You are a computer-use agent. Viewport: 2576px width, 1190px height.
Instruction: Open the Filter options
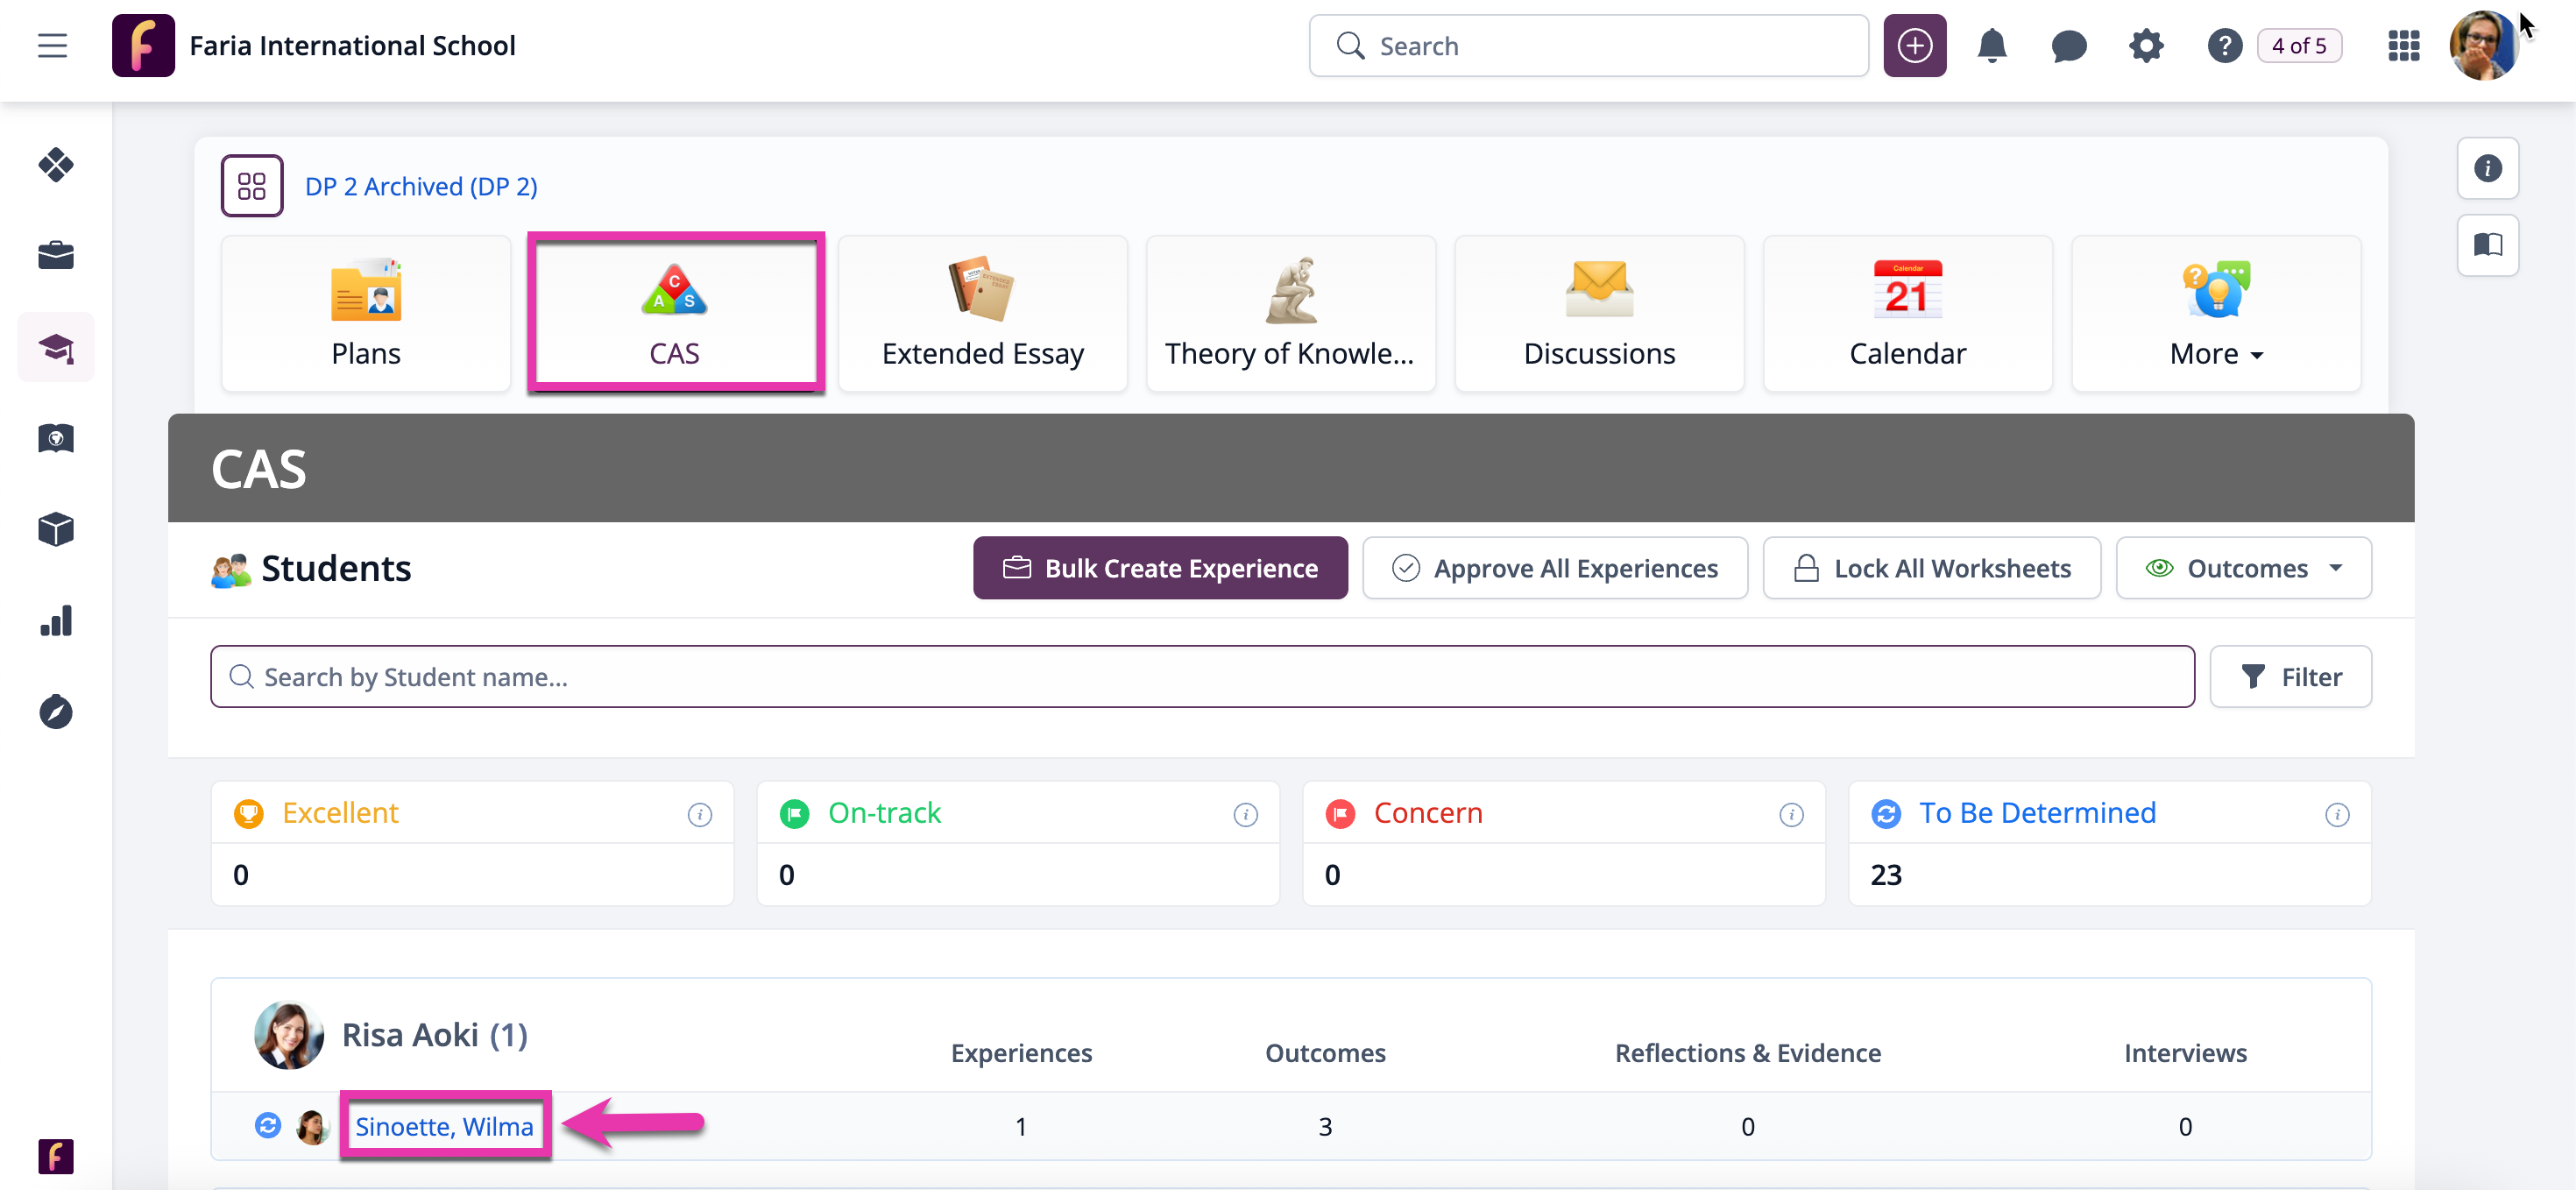[x=2290, y=677]
